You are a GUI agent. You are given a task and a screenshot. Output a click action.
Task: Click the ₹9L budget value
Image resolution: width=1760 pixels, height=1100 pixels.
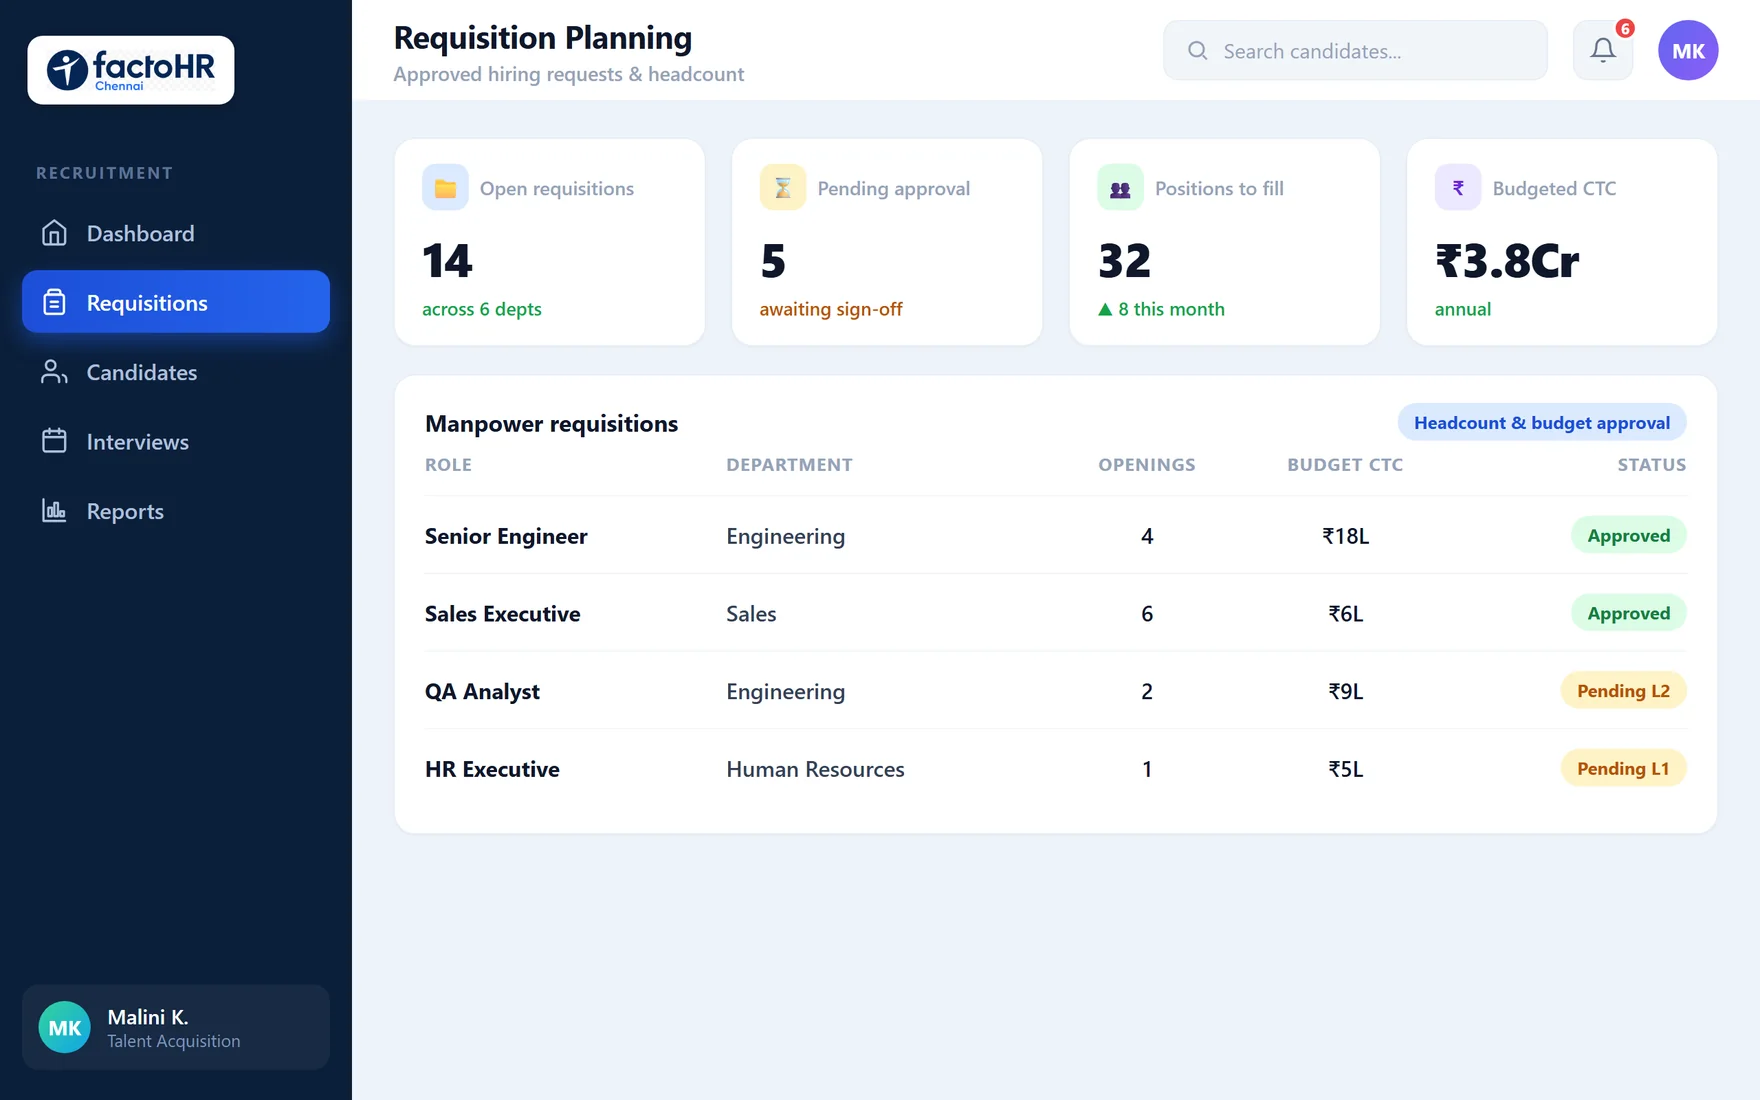(1346, 692)
